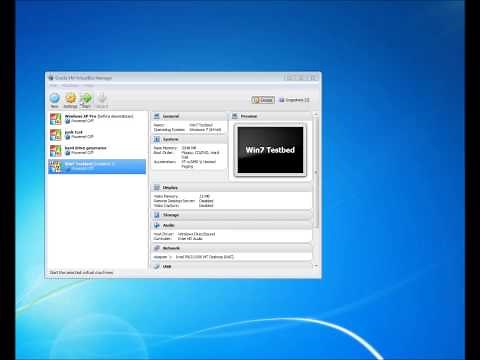Click the Intel HD Audio controller text
The height and width of the screenshot is (360, 480).
tap(190, 239)
